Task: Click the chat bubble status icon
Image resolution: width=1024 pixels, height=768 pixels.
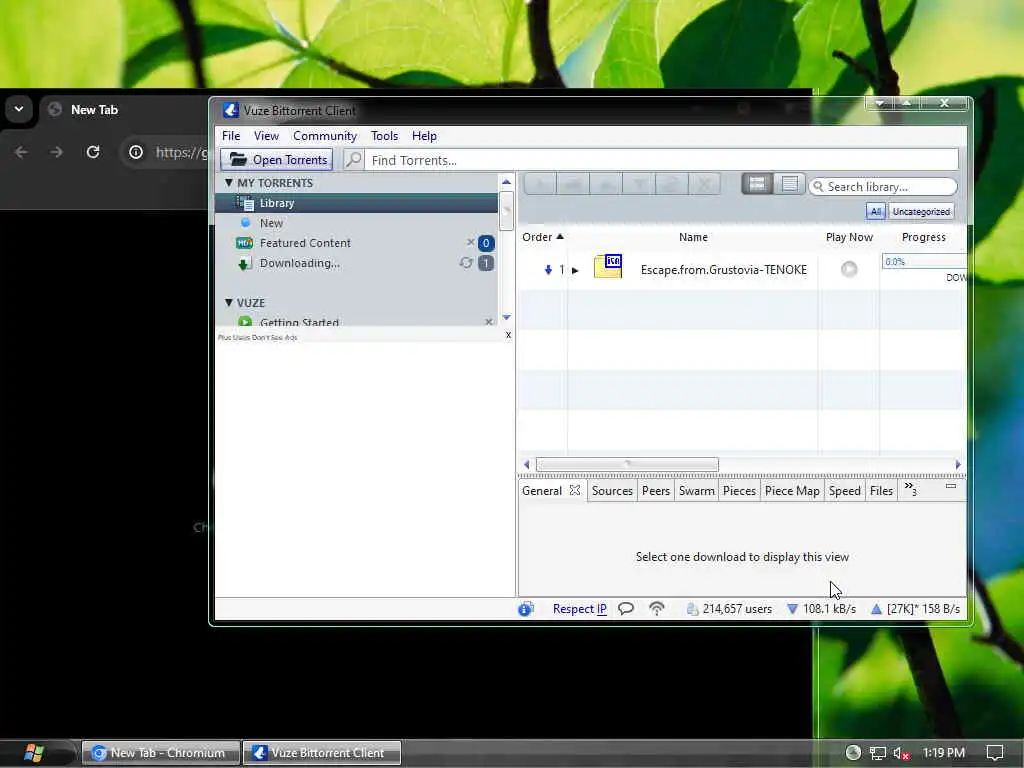Action: [x=626, y=609]
